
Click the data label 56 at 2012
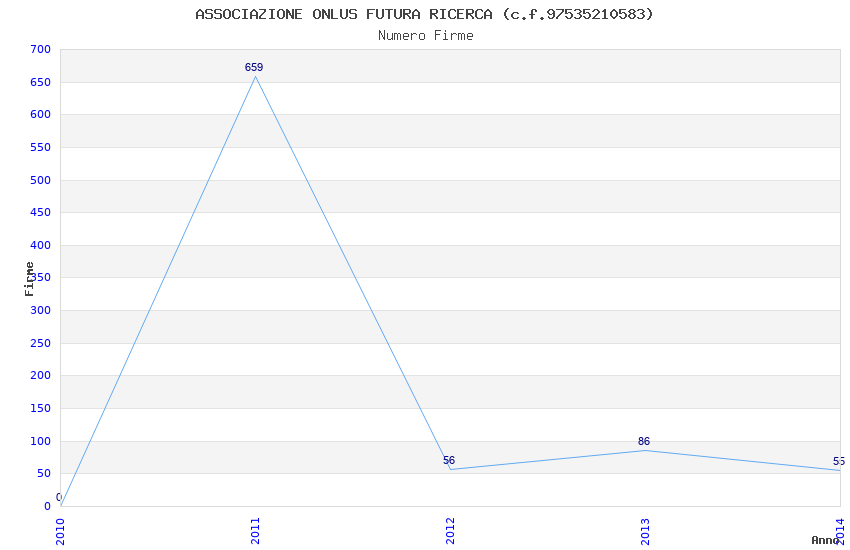pyautogui.click(x=449, y=460)
